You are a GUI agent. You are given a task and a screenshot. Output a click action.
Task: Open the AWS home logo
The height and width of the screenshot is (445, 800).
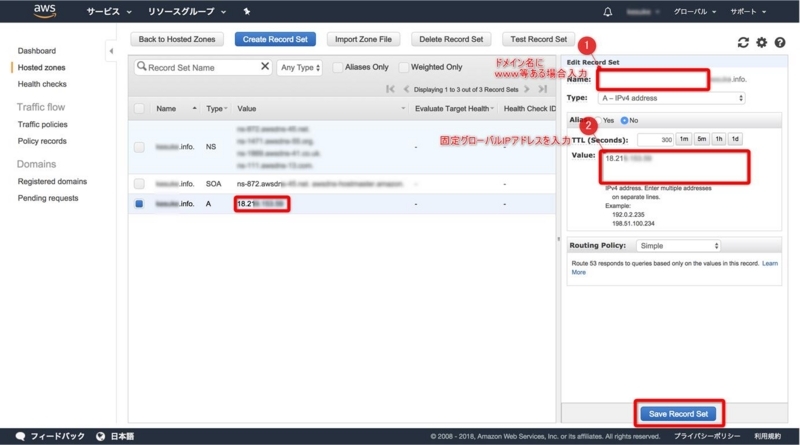[45, 11]
